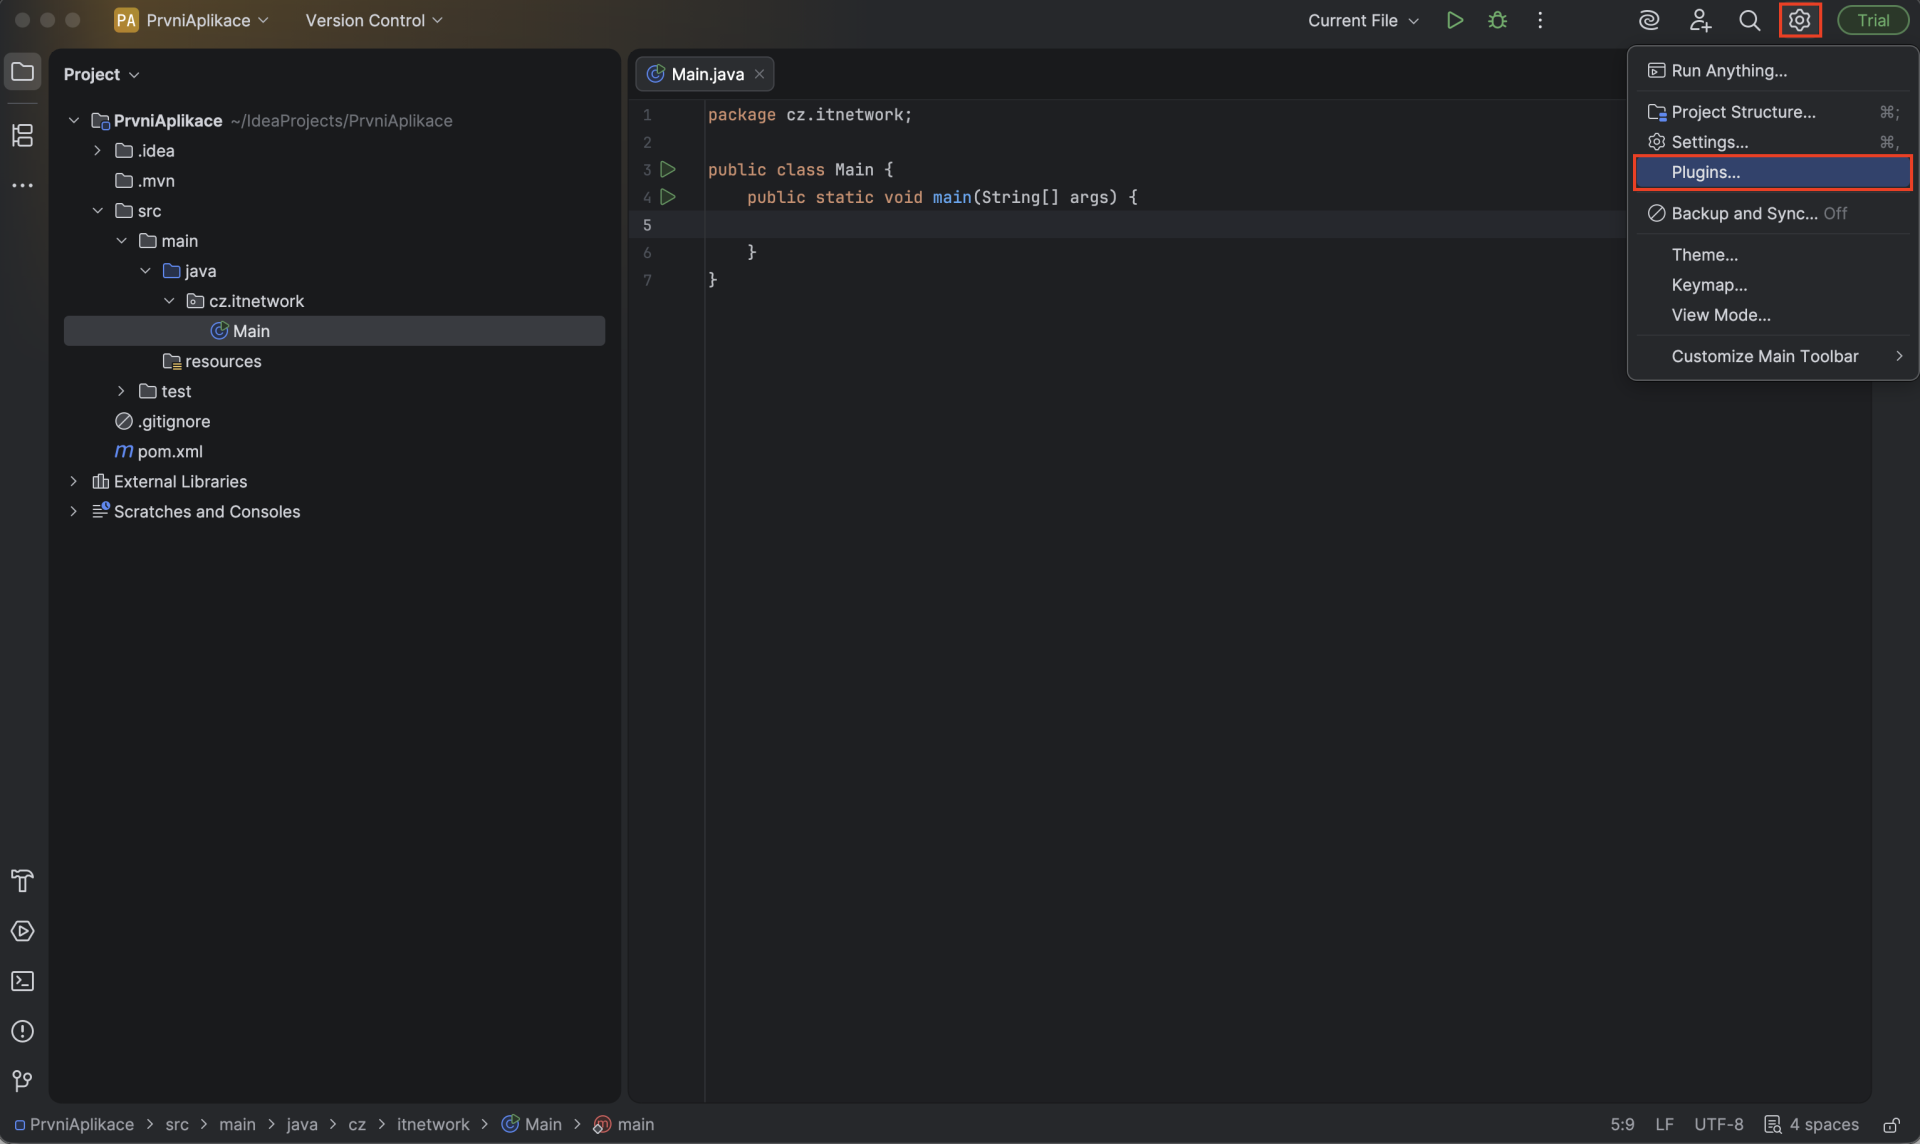Open the Project tool window

(22, 71)
